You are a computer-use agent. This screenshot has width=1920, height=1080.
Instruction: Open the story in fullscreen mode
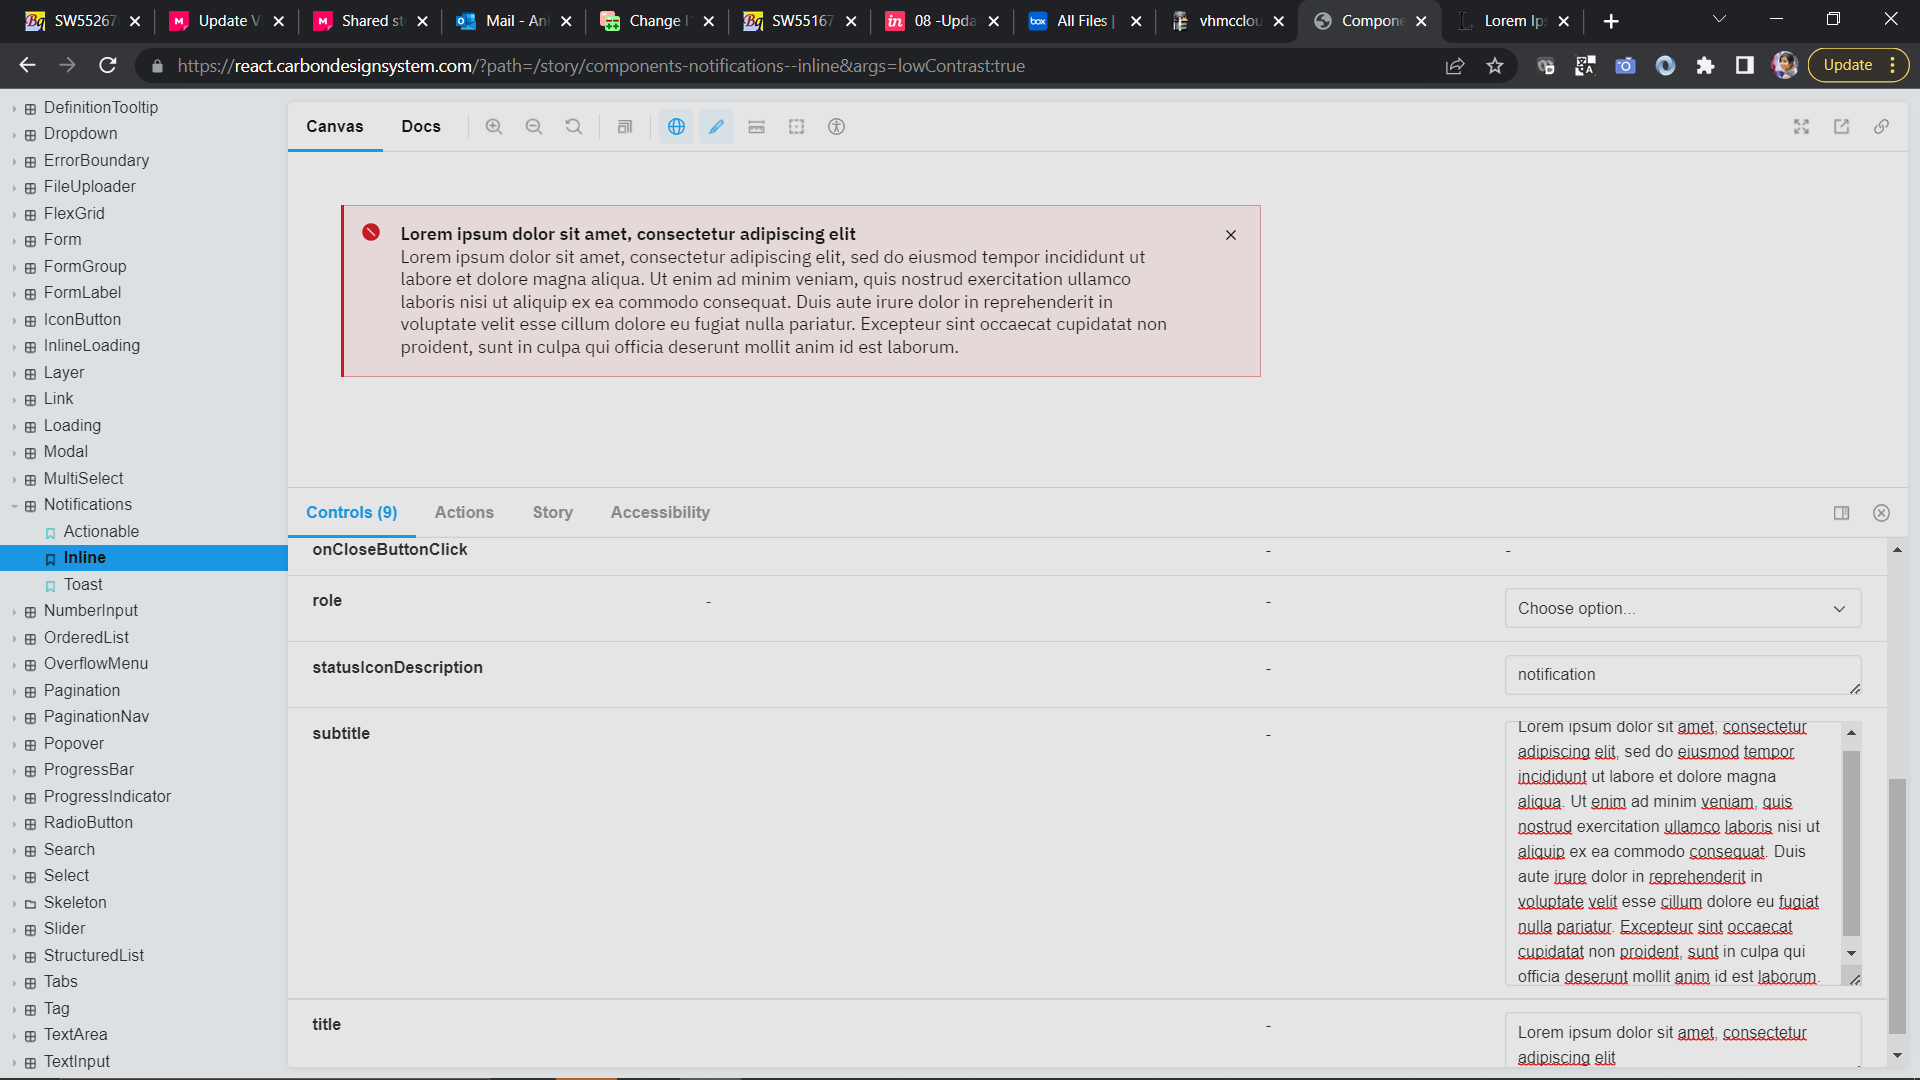coord(1801,127)
